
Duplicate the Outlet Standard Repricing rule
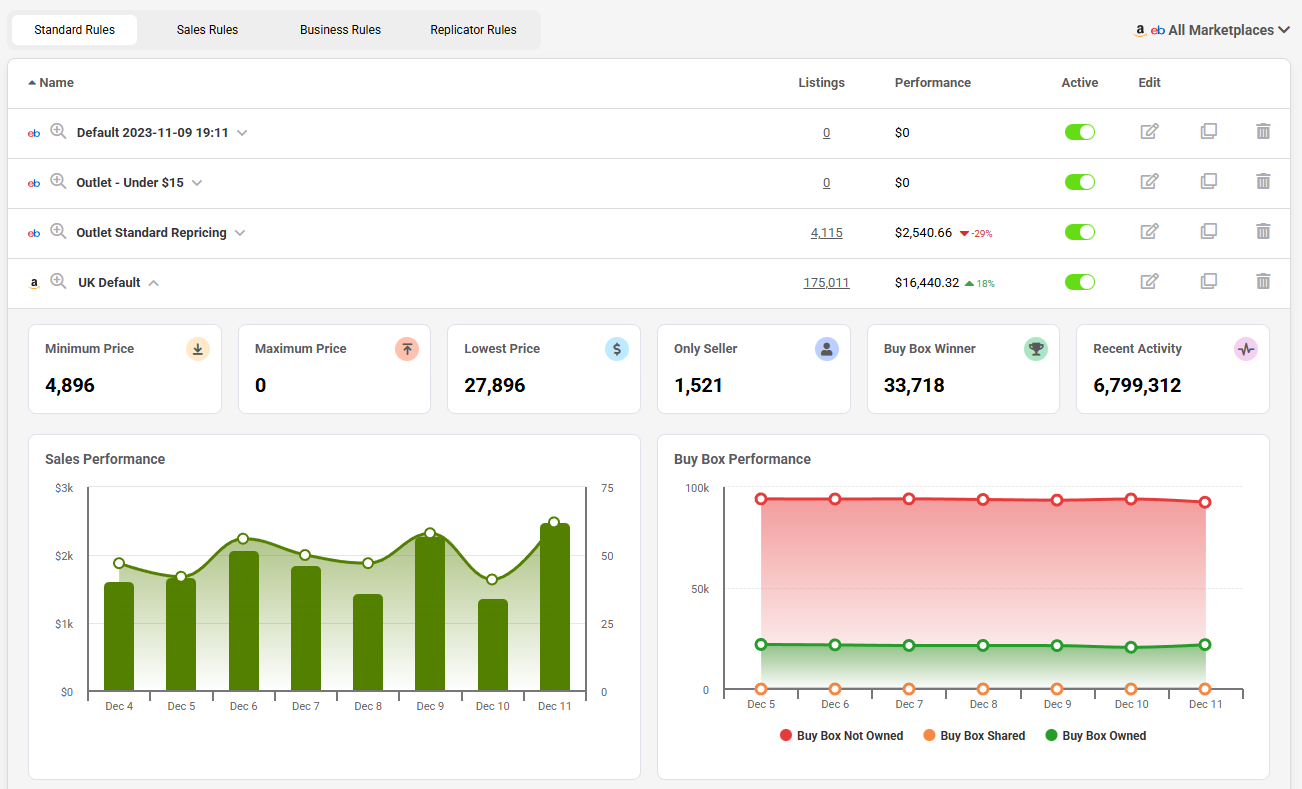(1208, 232)
